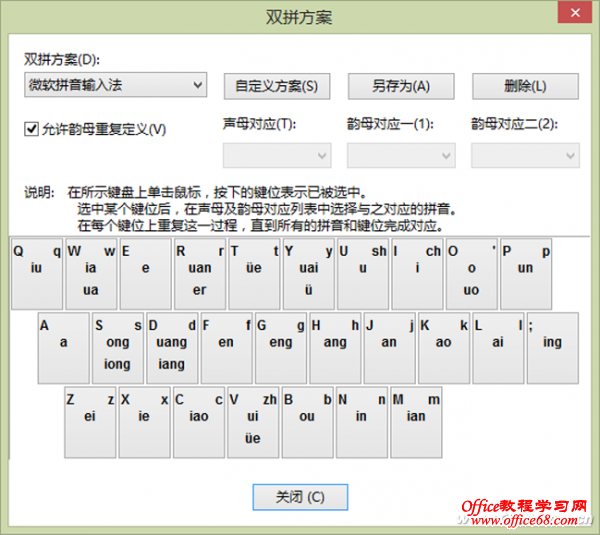The width and height of the screenshot is (600, 535).
Task: Select the P key mapped to un
Action: pyautogui.click(x=526, y=274)
